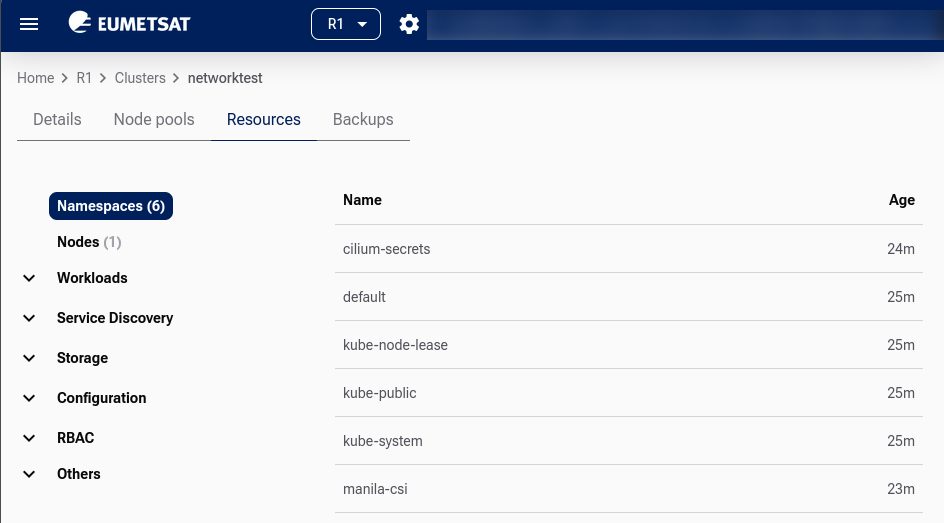This screenshot has width=944, height=523.
Task: Click the Workloads sidebar label
Action: [92, 278]
